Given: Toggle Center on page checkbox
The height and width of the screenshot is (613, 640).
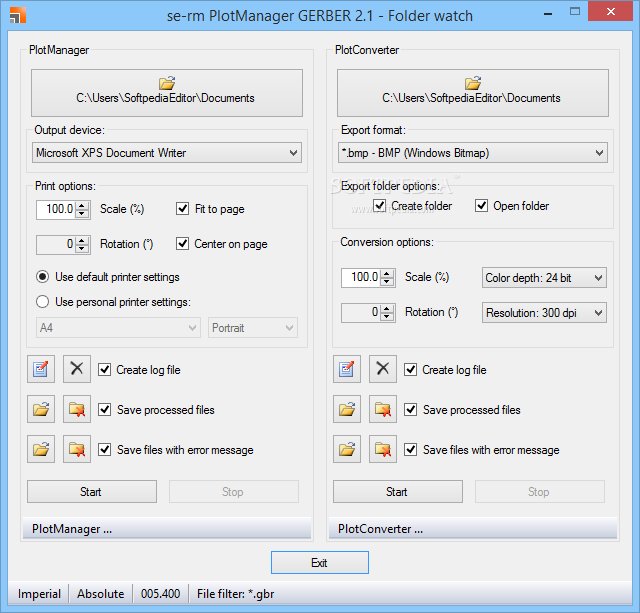Looking at the screenshot, I should point(182,244).
